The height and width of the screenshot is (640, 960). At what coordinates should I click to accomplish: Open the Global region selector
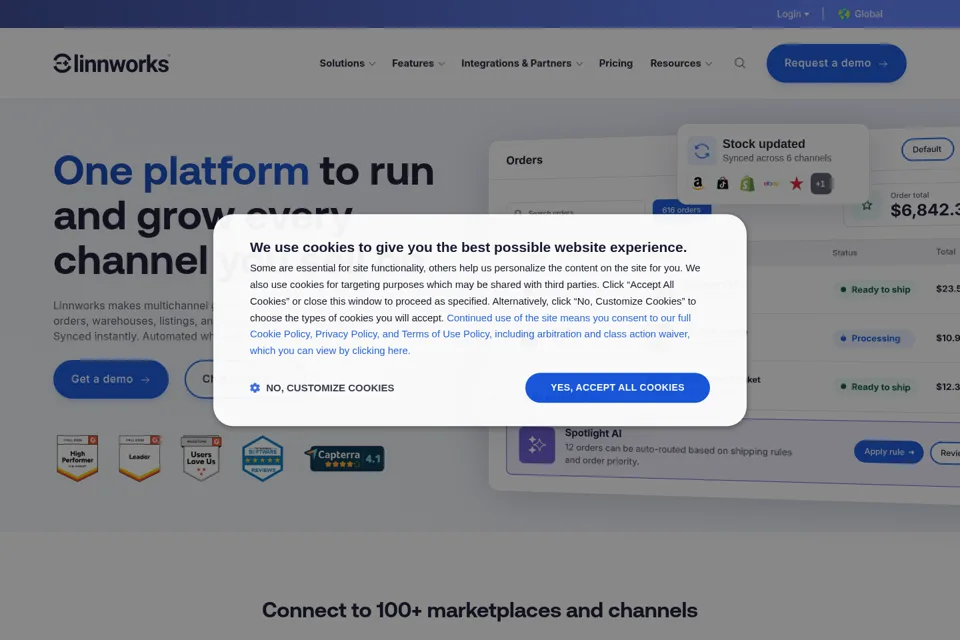pos(860,13)
